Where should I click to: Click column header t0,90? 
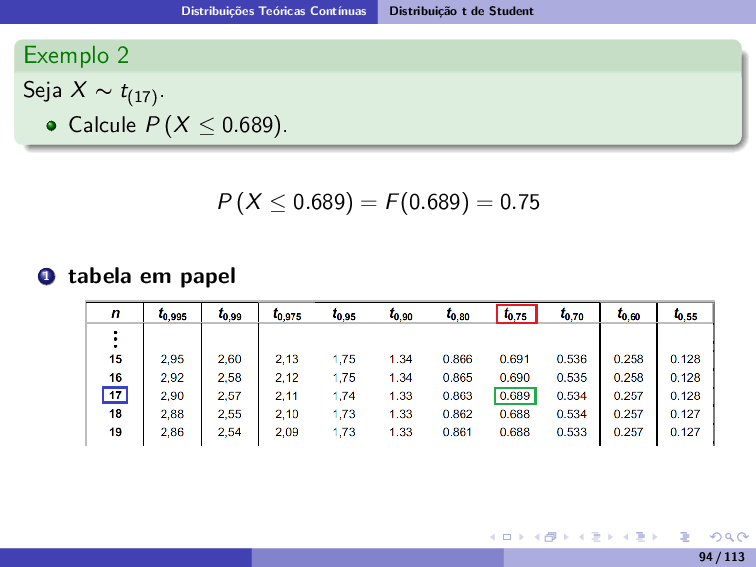click(x=401, y=314)
